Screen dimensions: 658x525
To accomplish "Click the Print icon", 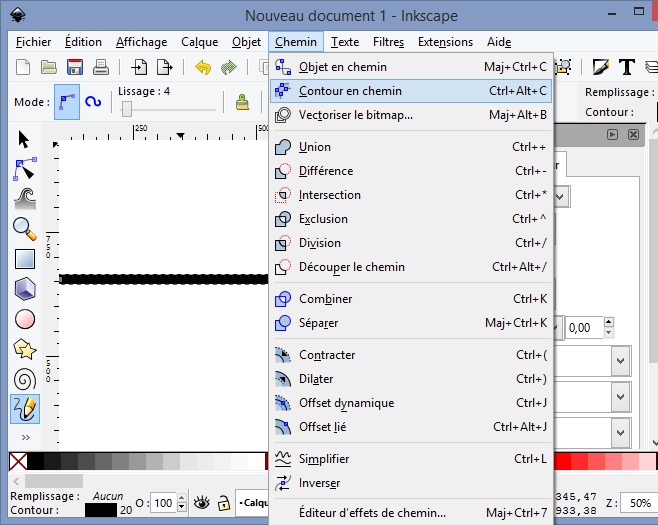I will coord(101,67).
